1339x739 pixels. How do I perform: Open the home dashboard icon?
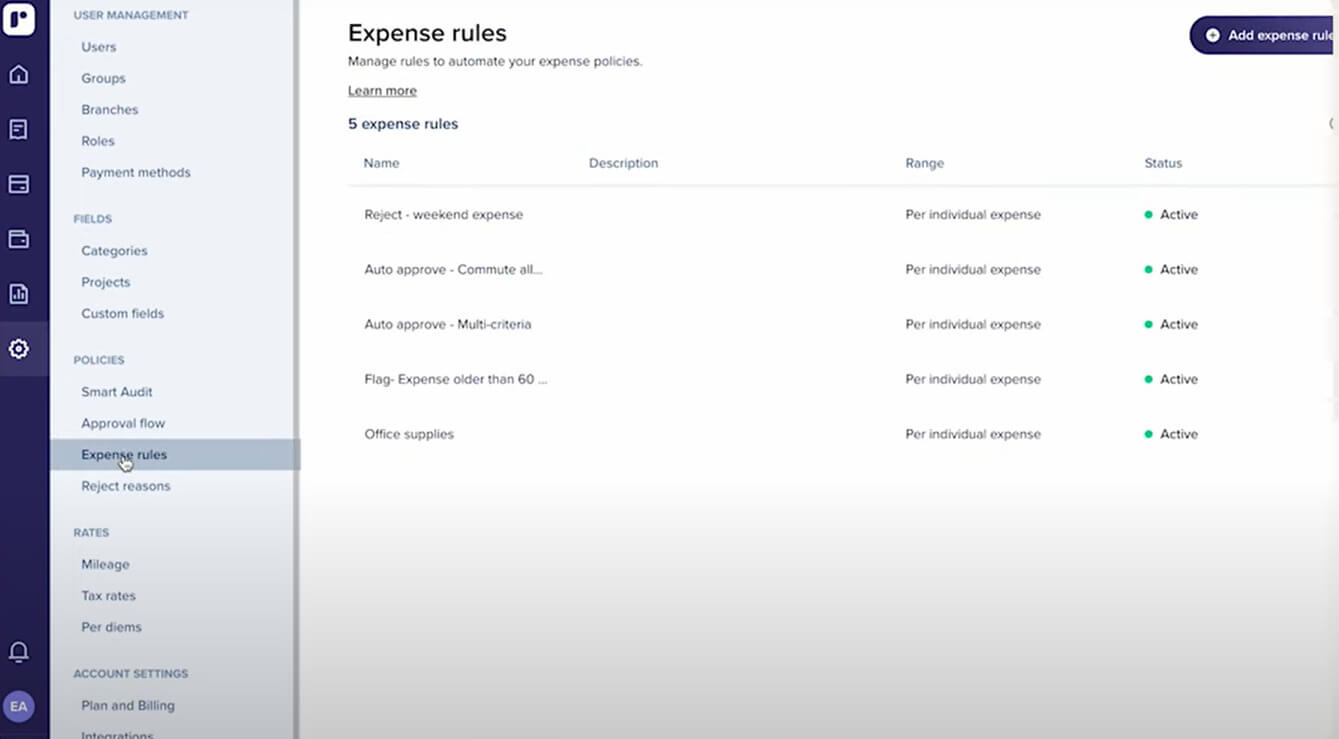click(x=19, y=75)
